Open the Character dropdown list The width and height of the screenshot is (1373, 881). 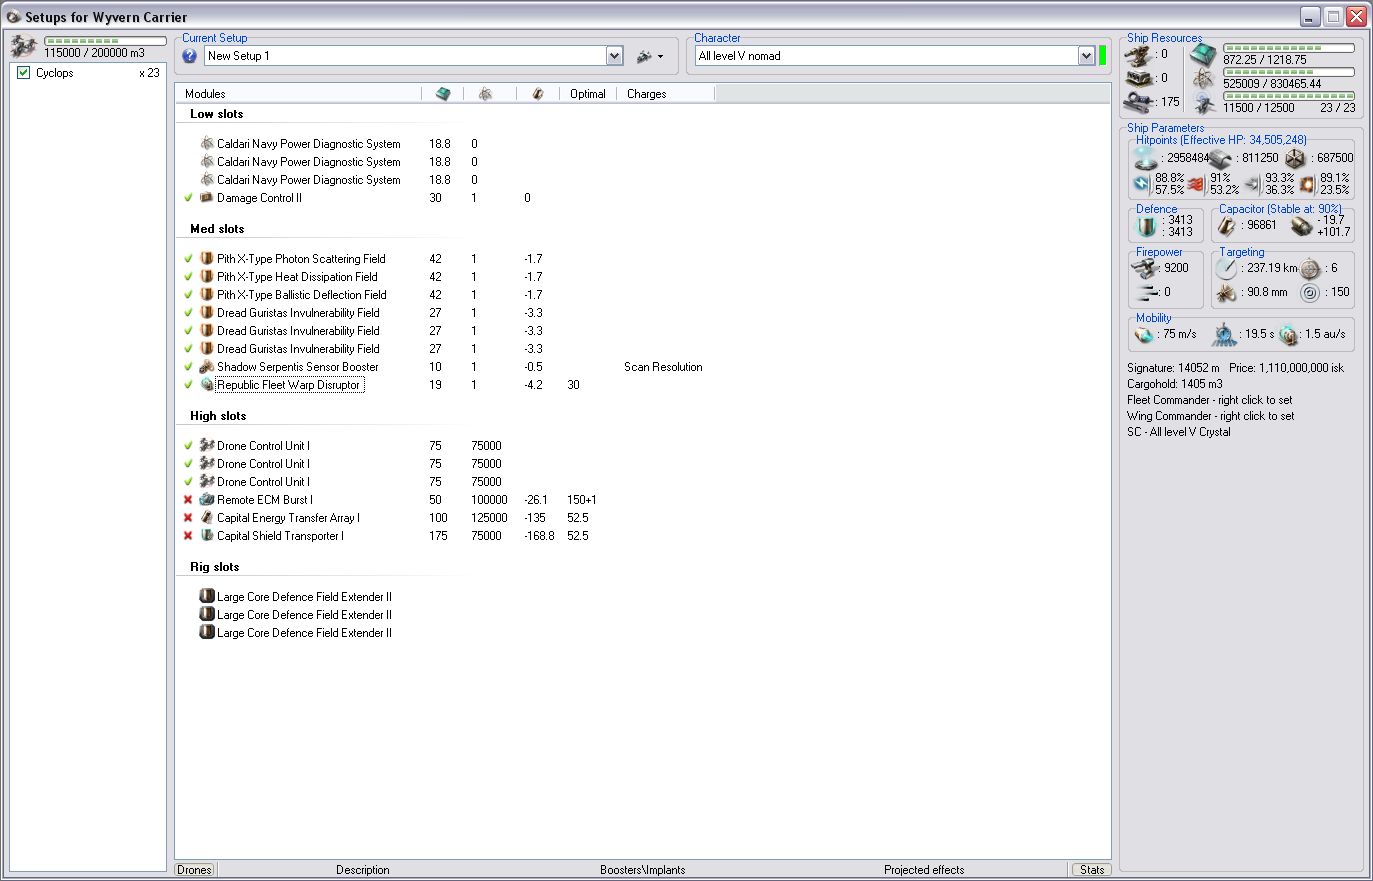[1086, 56]
